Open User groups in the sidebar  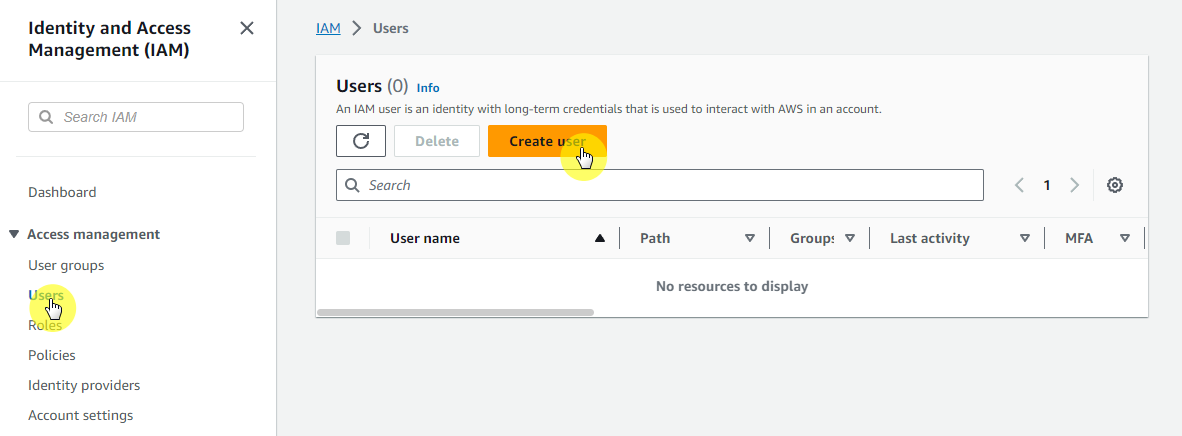[66, 266]
